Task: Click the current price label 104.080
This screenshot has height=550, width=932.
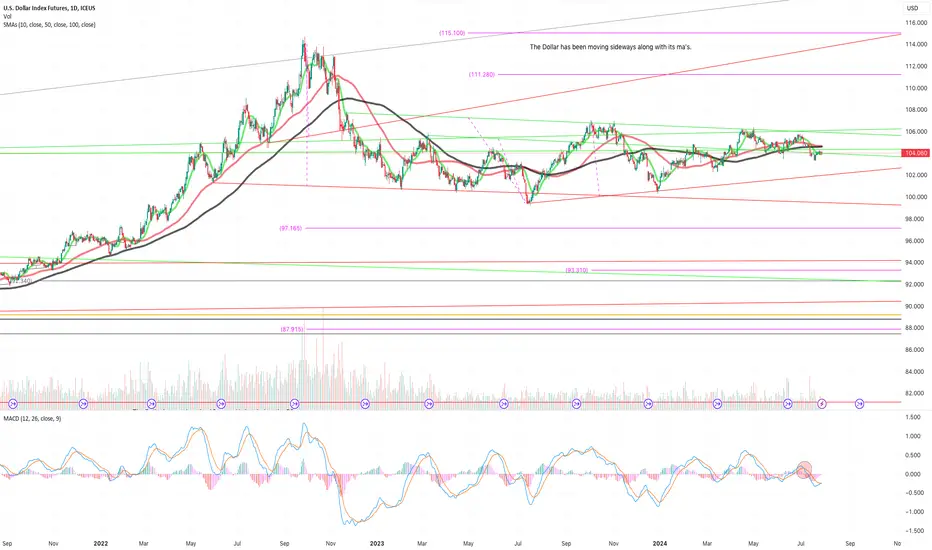Action: coord(915,153)
